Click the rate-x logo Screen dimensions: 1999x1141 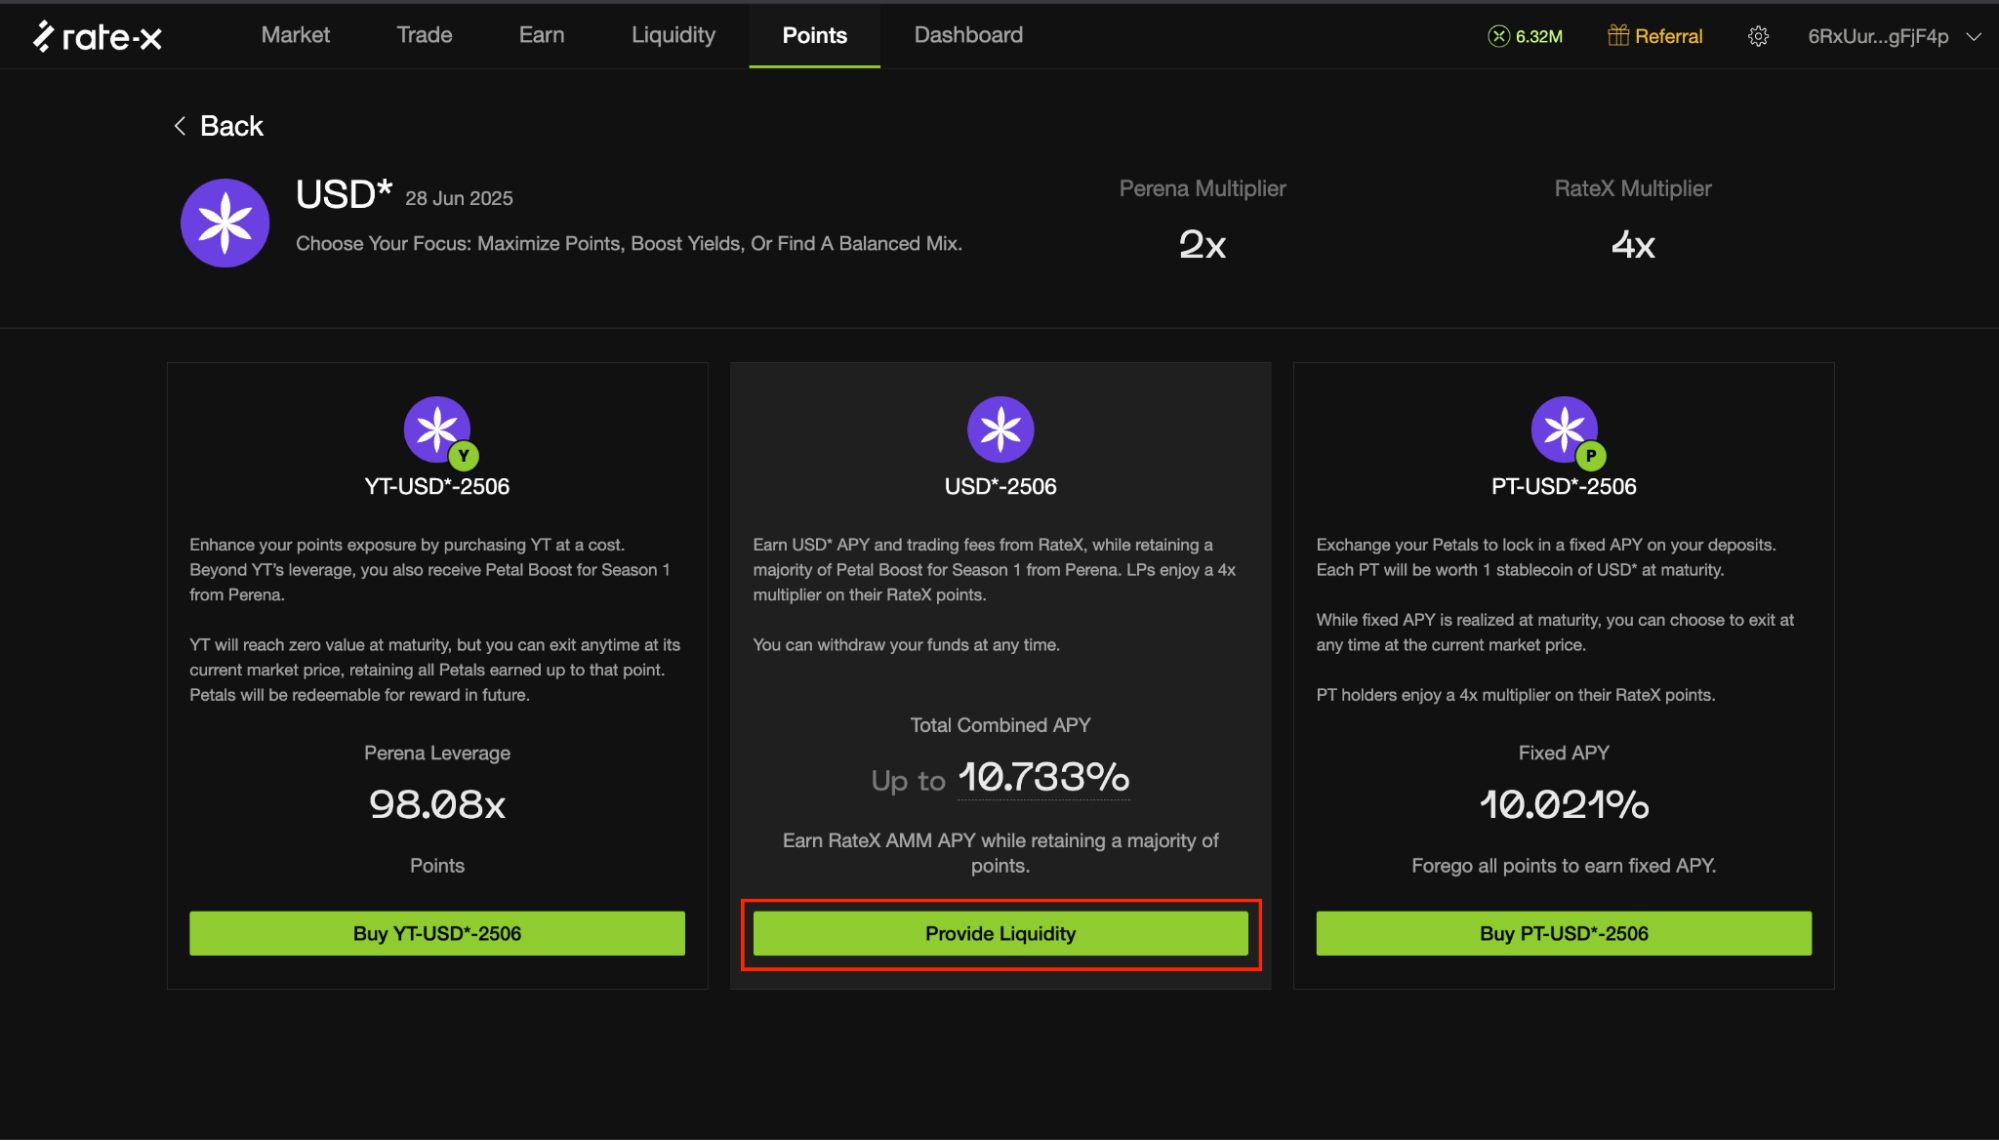(97, 37)
